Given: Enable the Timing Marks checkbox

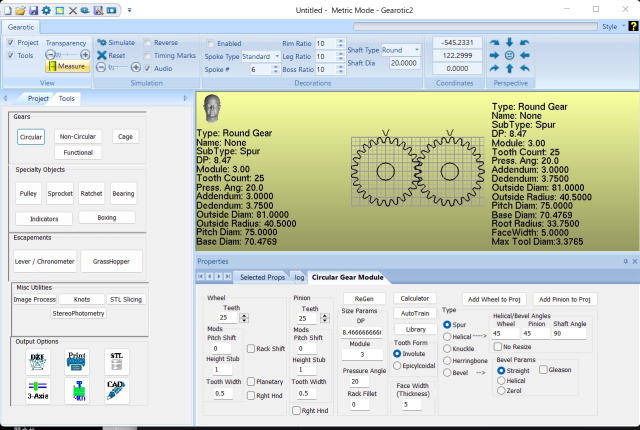Looking at the screenshot, I should (148, 56).
